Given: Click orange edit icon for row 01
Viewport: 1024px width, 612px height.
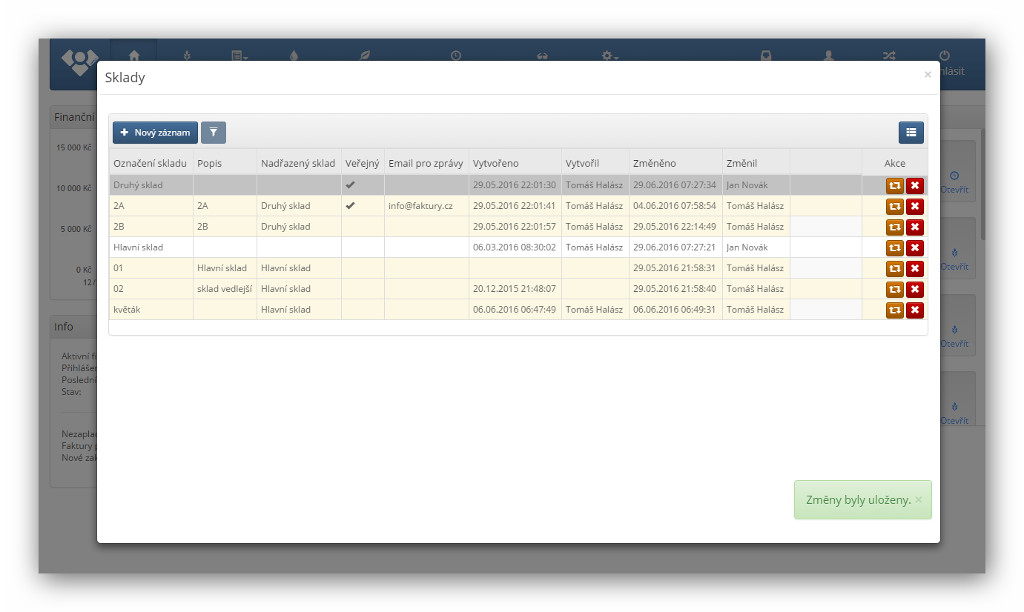Looking at the screenshot, I should 894,268.
